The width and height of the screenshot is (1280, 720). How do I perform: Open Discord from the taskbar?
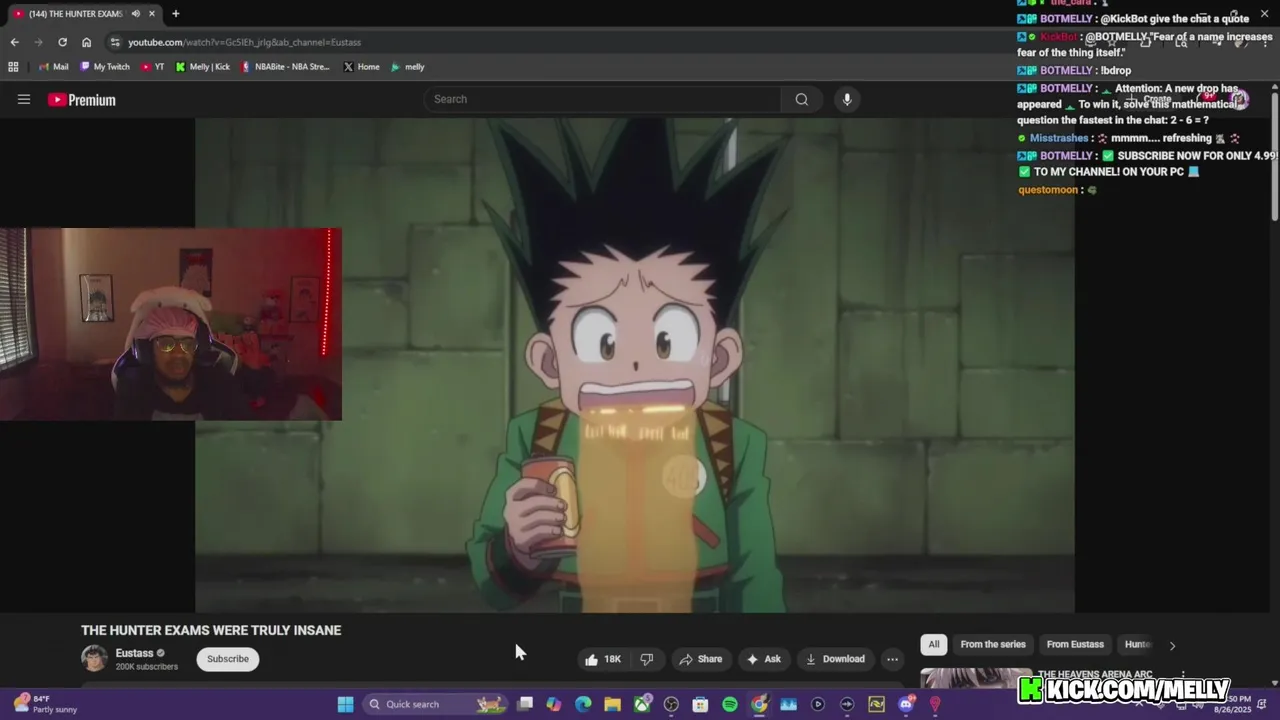[906, 704]
